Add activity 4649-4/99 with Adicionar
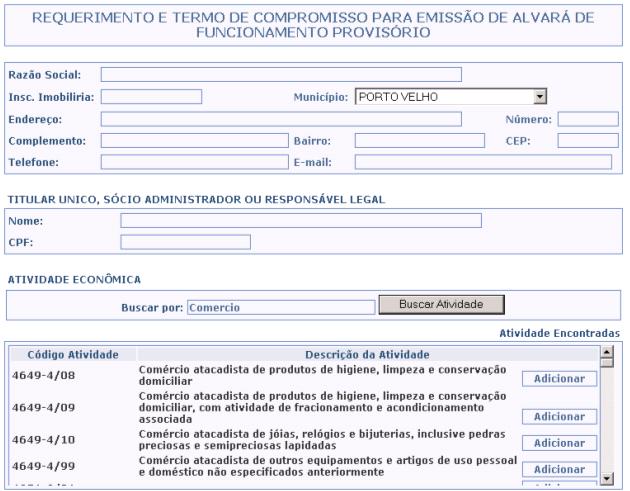Image resolution: width=630 pixels, height=491 pixels. click(x=559, y=470)
